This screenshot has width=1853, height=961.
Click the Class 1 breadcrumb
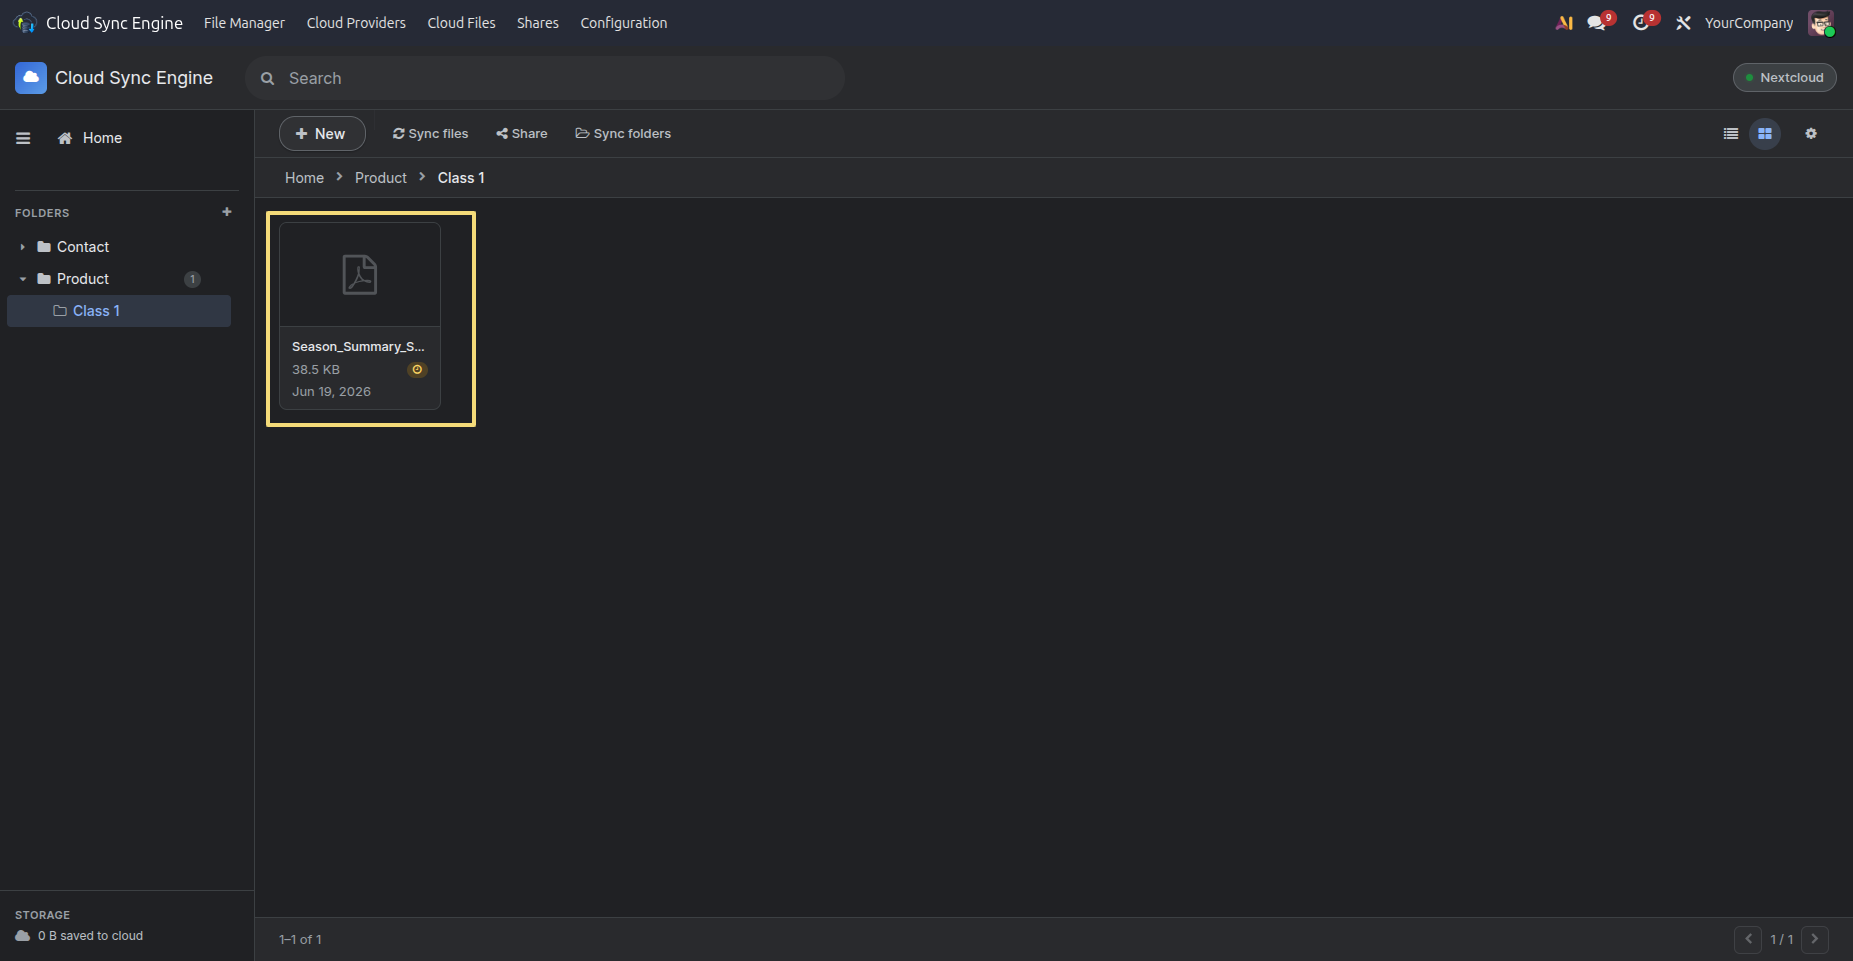[x=461, y=178]
